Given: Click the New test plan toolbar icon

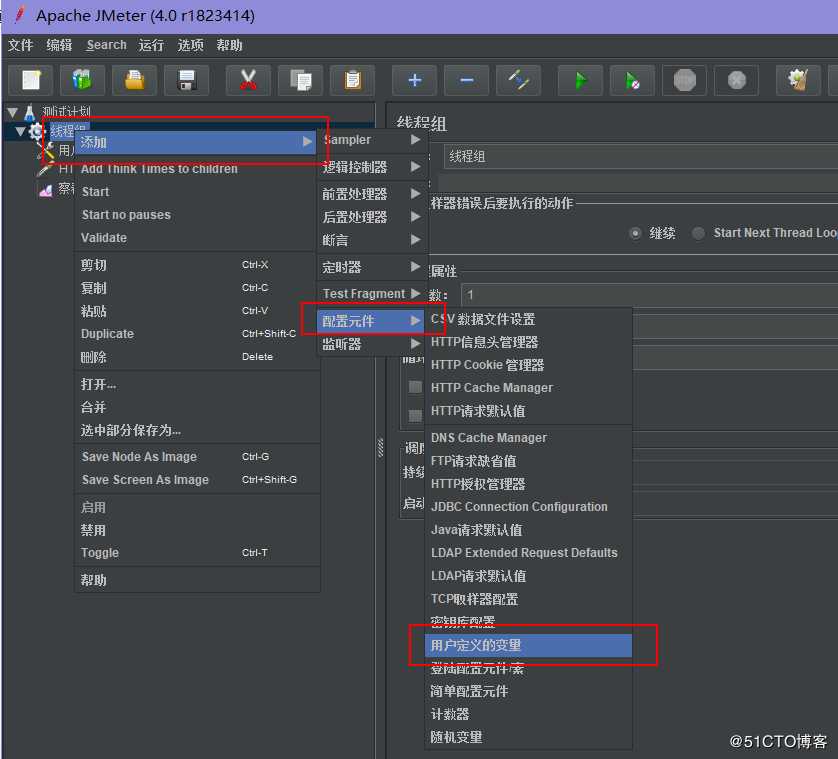Looking at the screenshot, I should [30, 81].
